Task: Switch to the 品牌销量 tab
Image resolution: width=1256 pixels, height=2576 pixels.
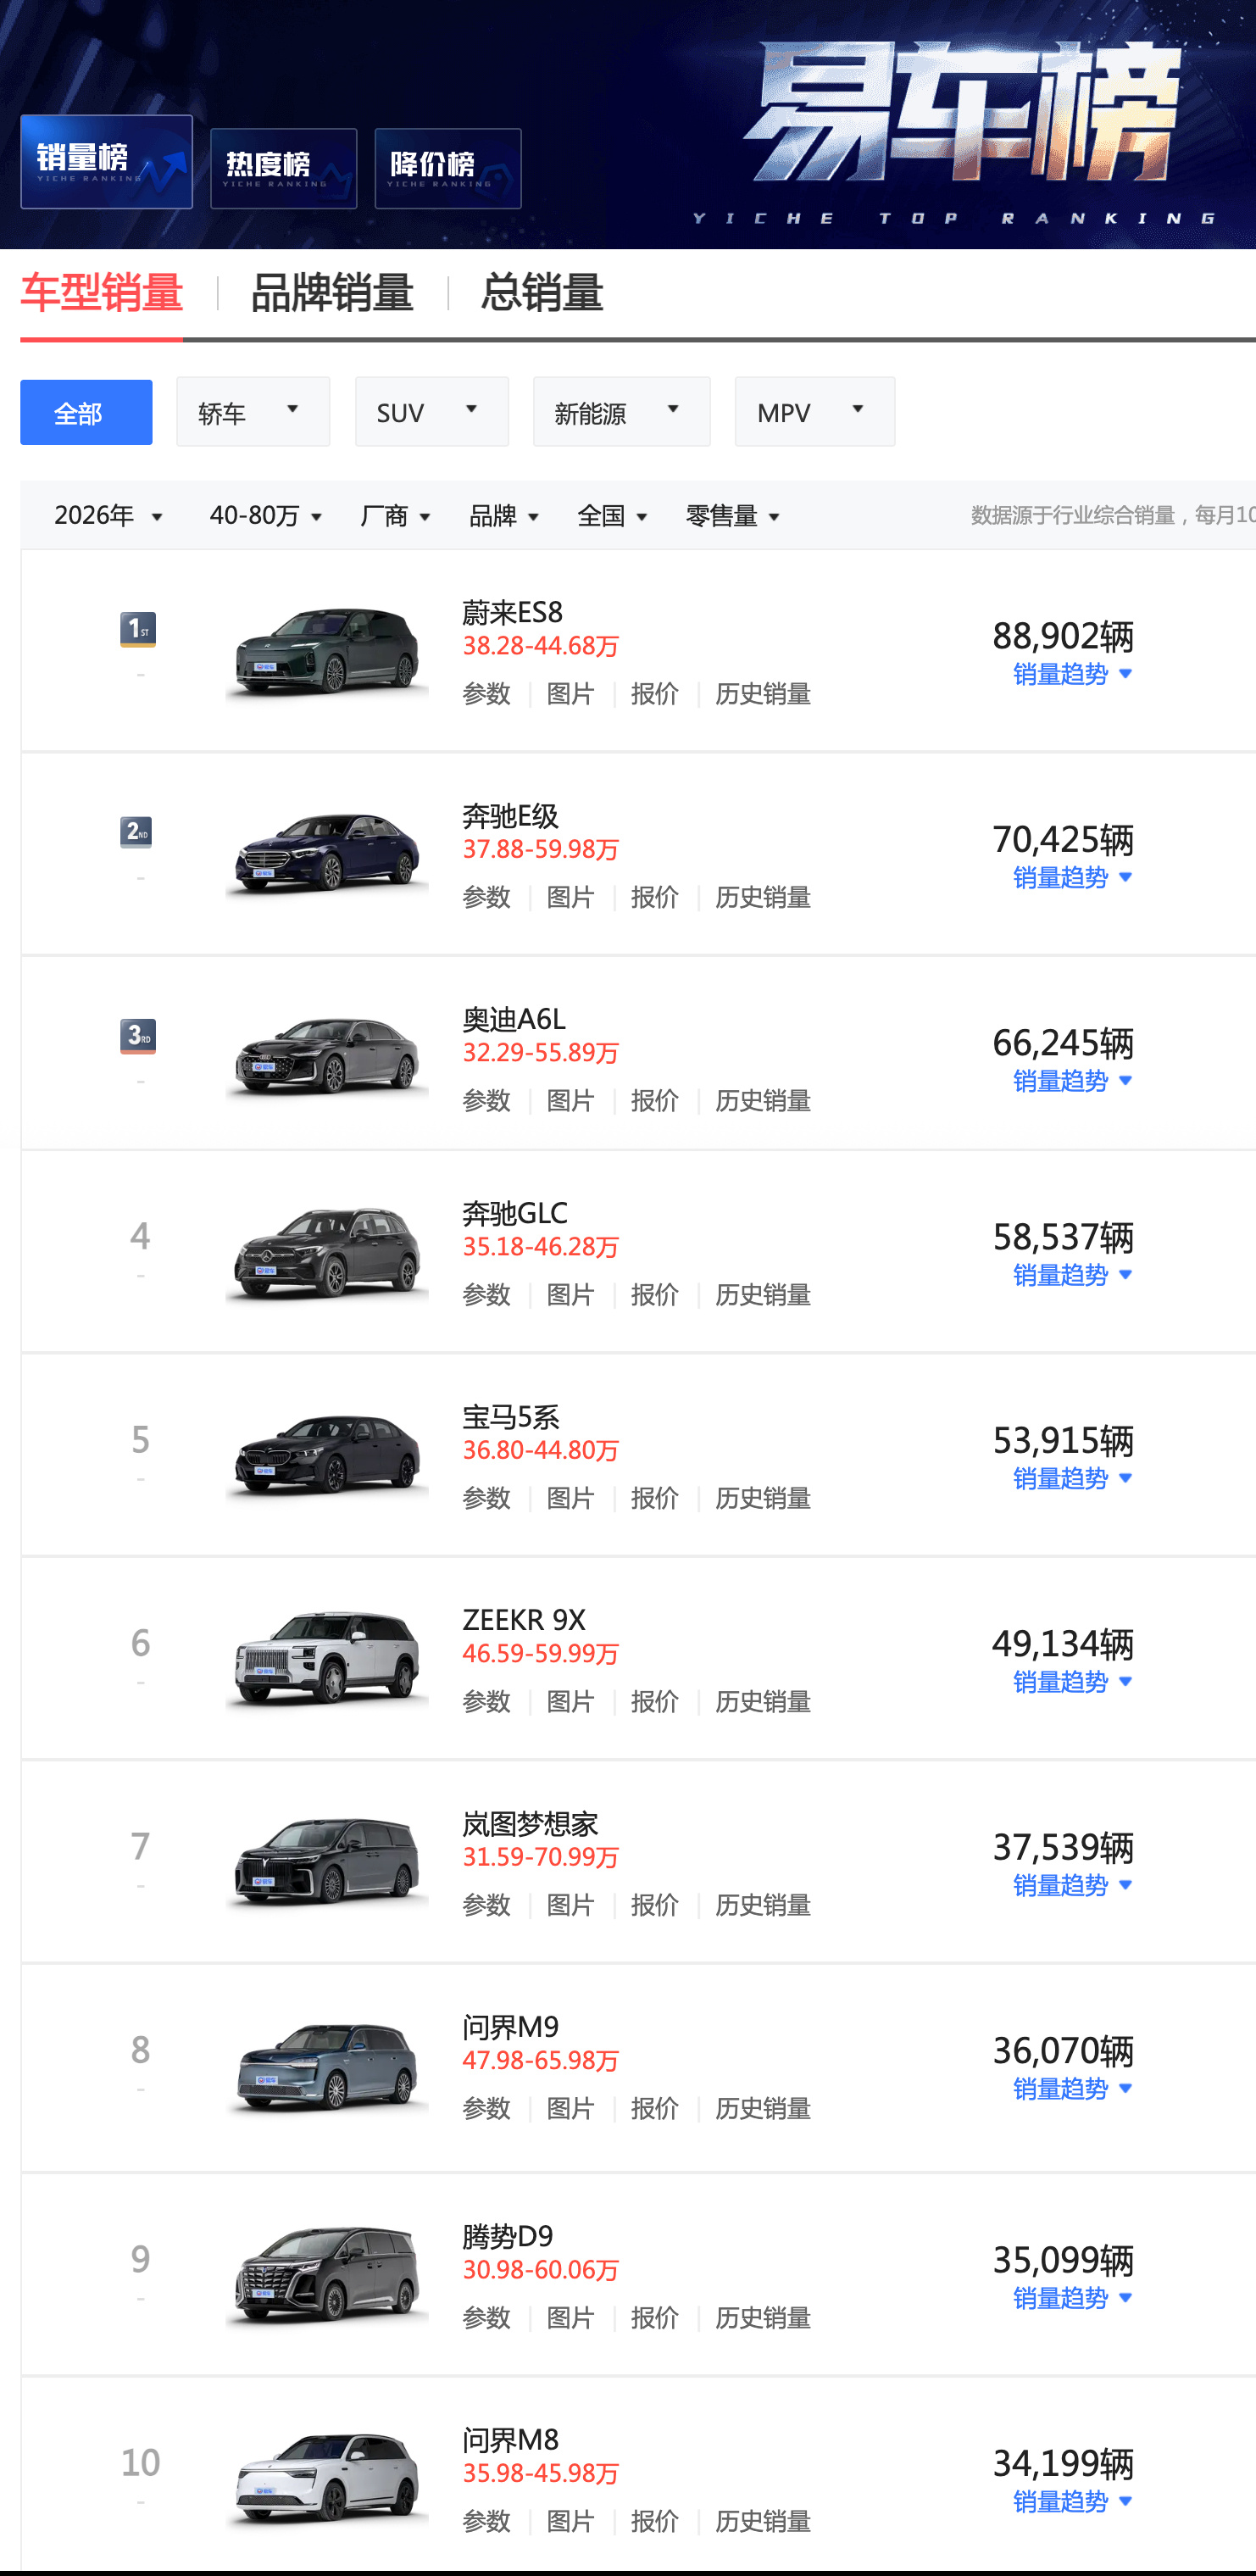Action: pyautogui.click(x=332, y=293)
